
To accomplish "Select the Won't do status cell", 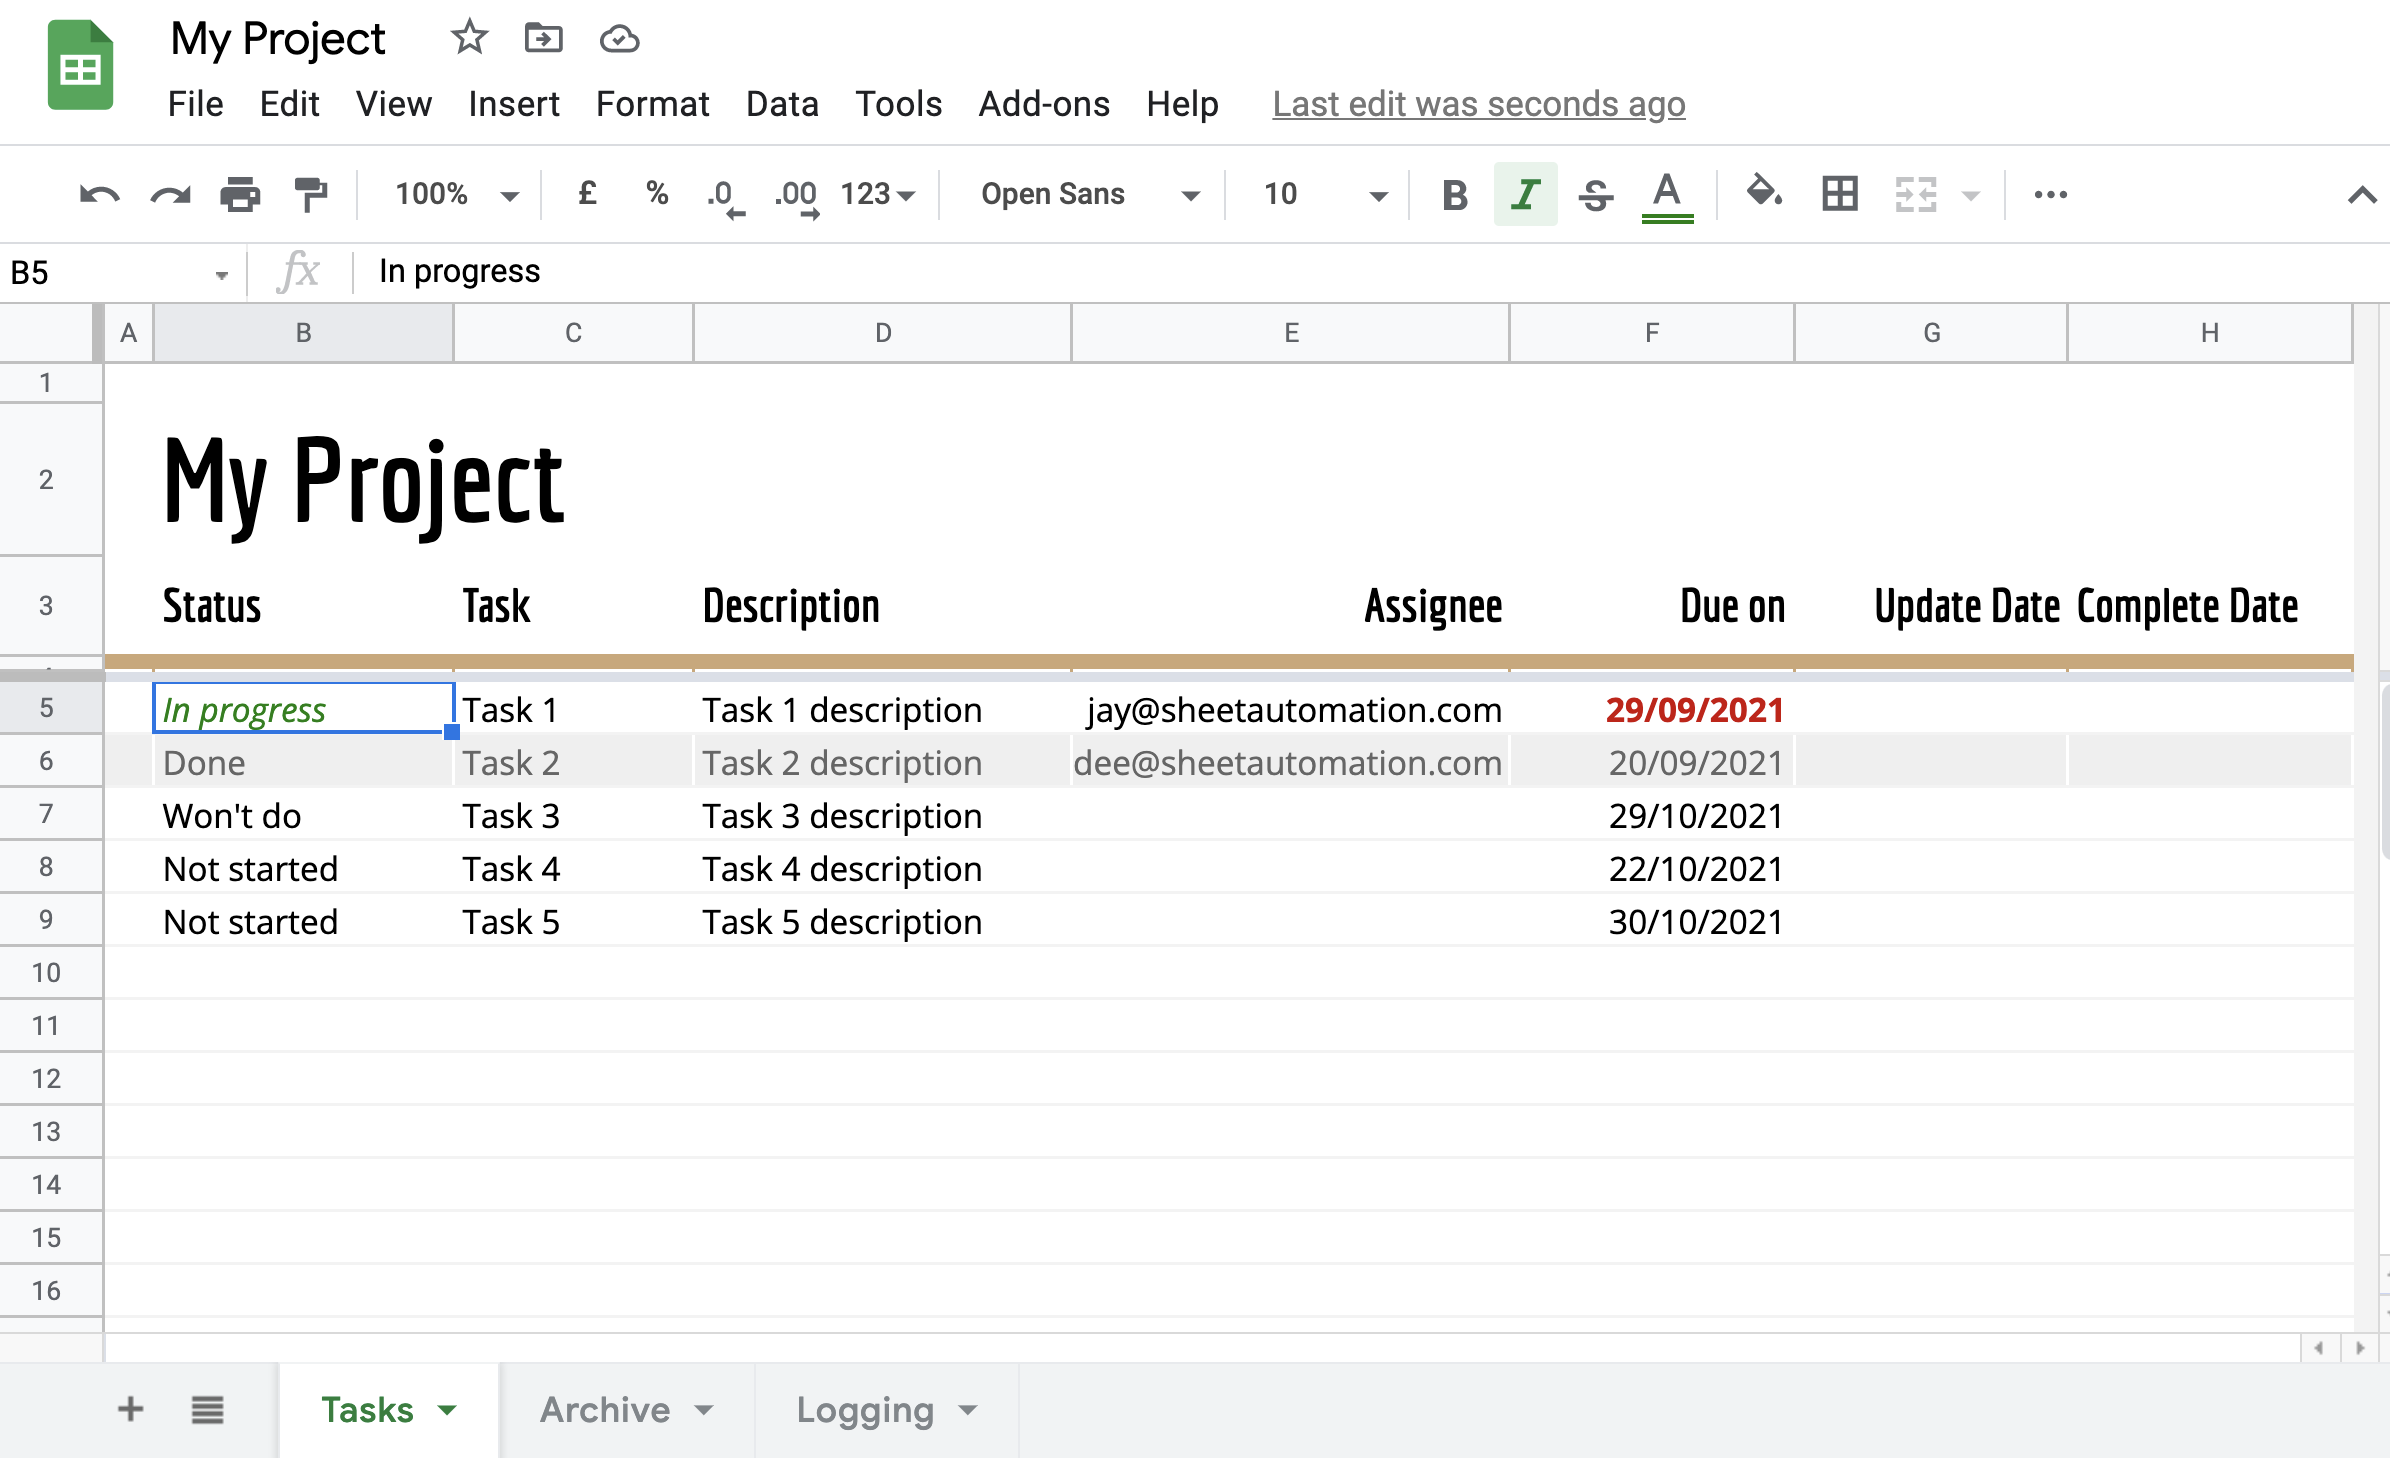I will coord(303,815).
